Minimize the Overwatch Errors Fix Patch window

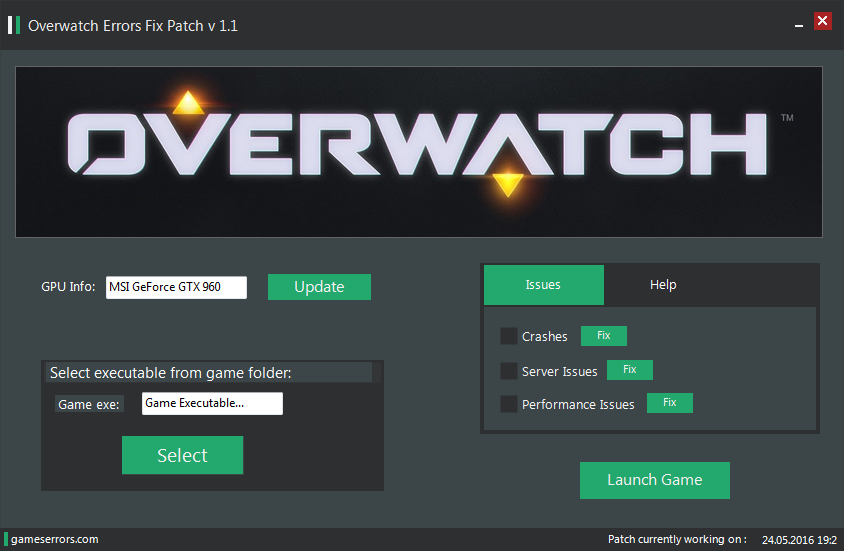799,25
